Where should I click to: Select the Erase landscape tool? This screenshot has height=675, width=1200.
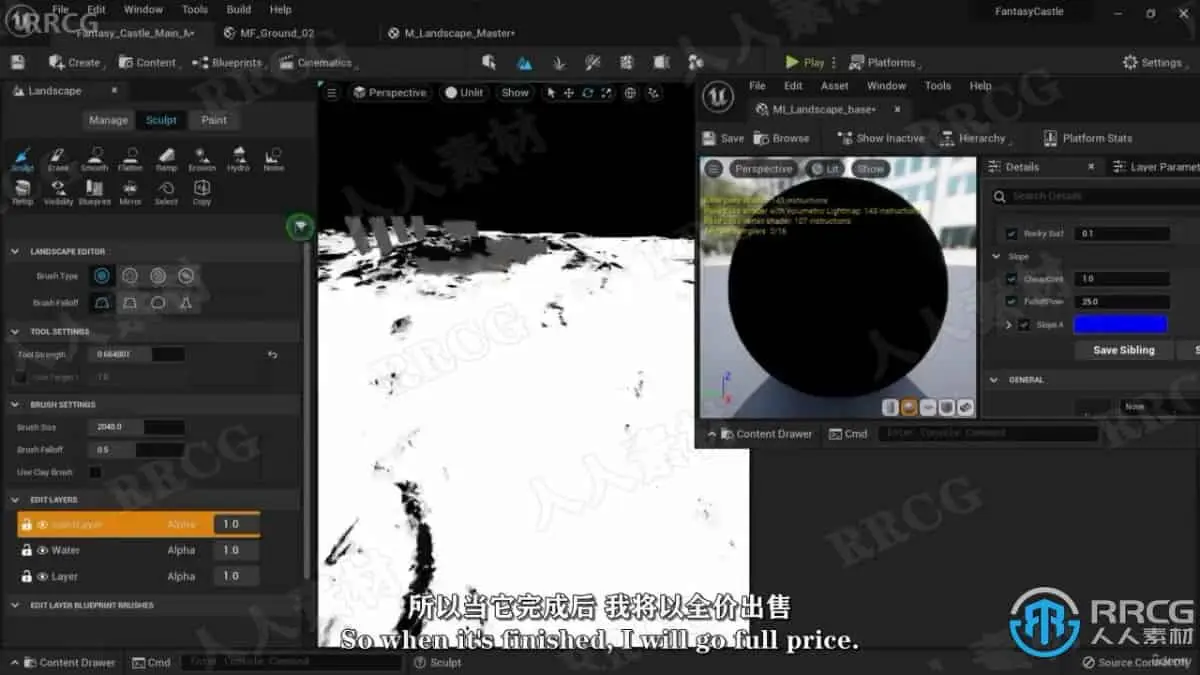point(58,159)
